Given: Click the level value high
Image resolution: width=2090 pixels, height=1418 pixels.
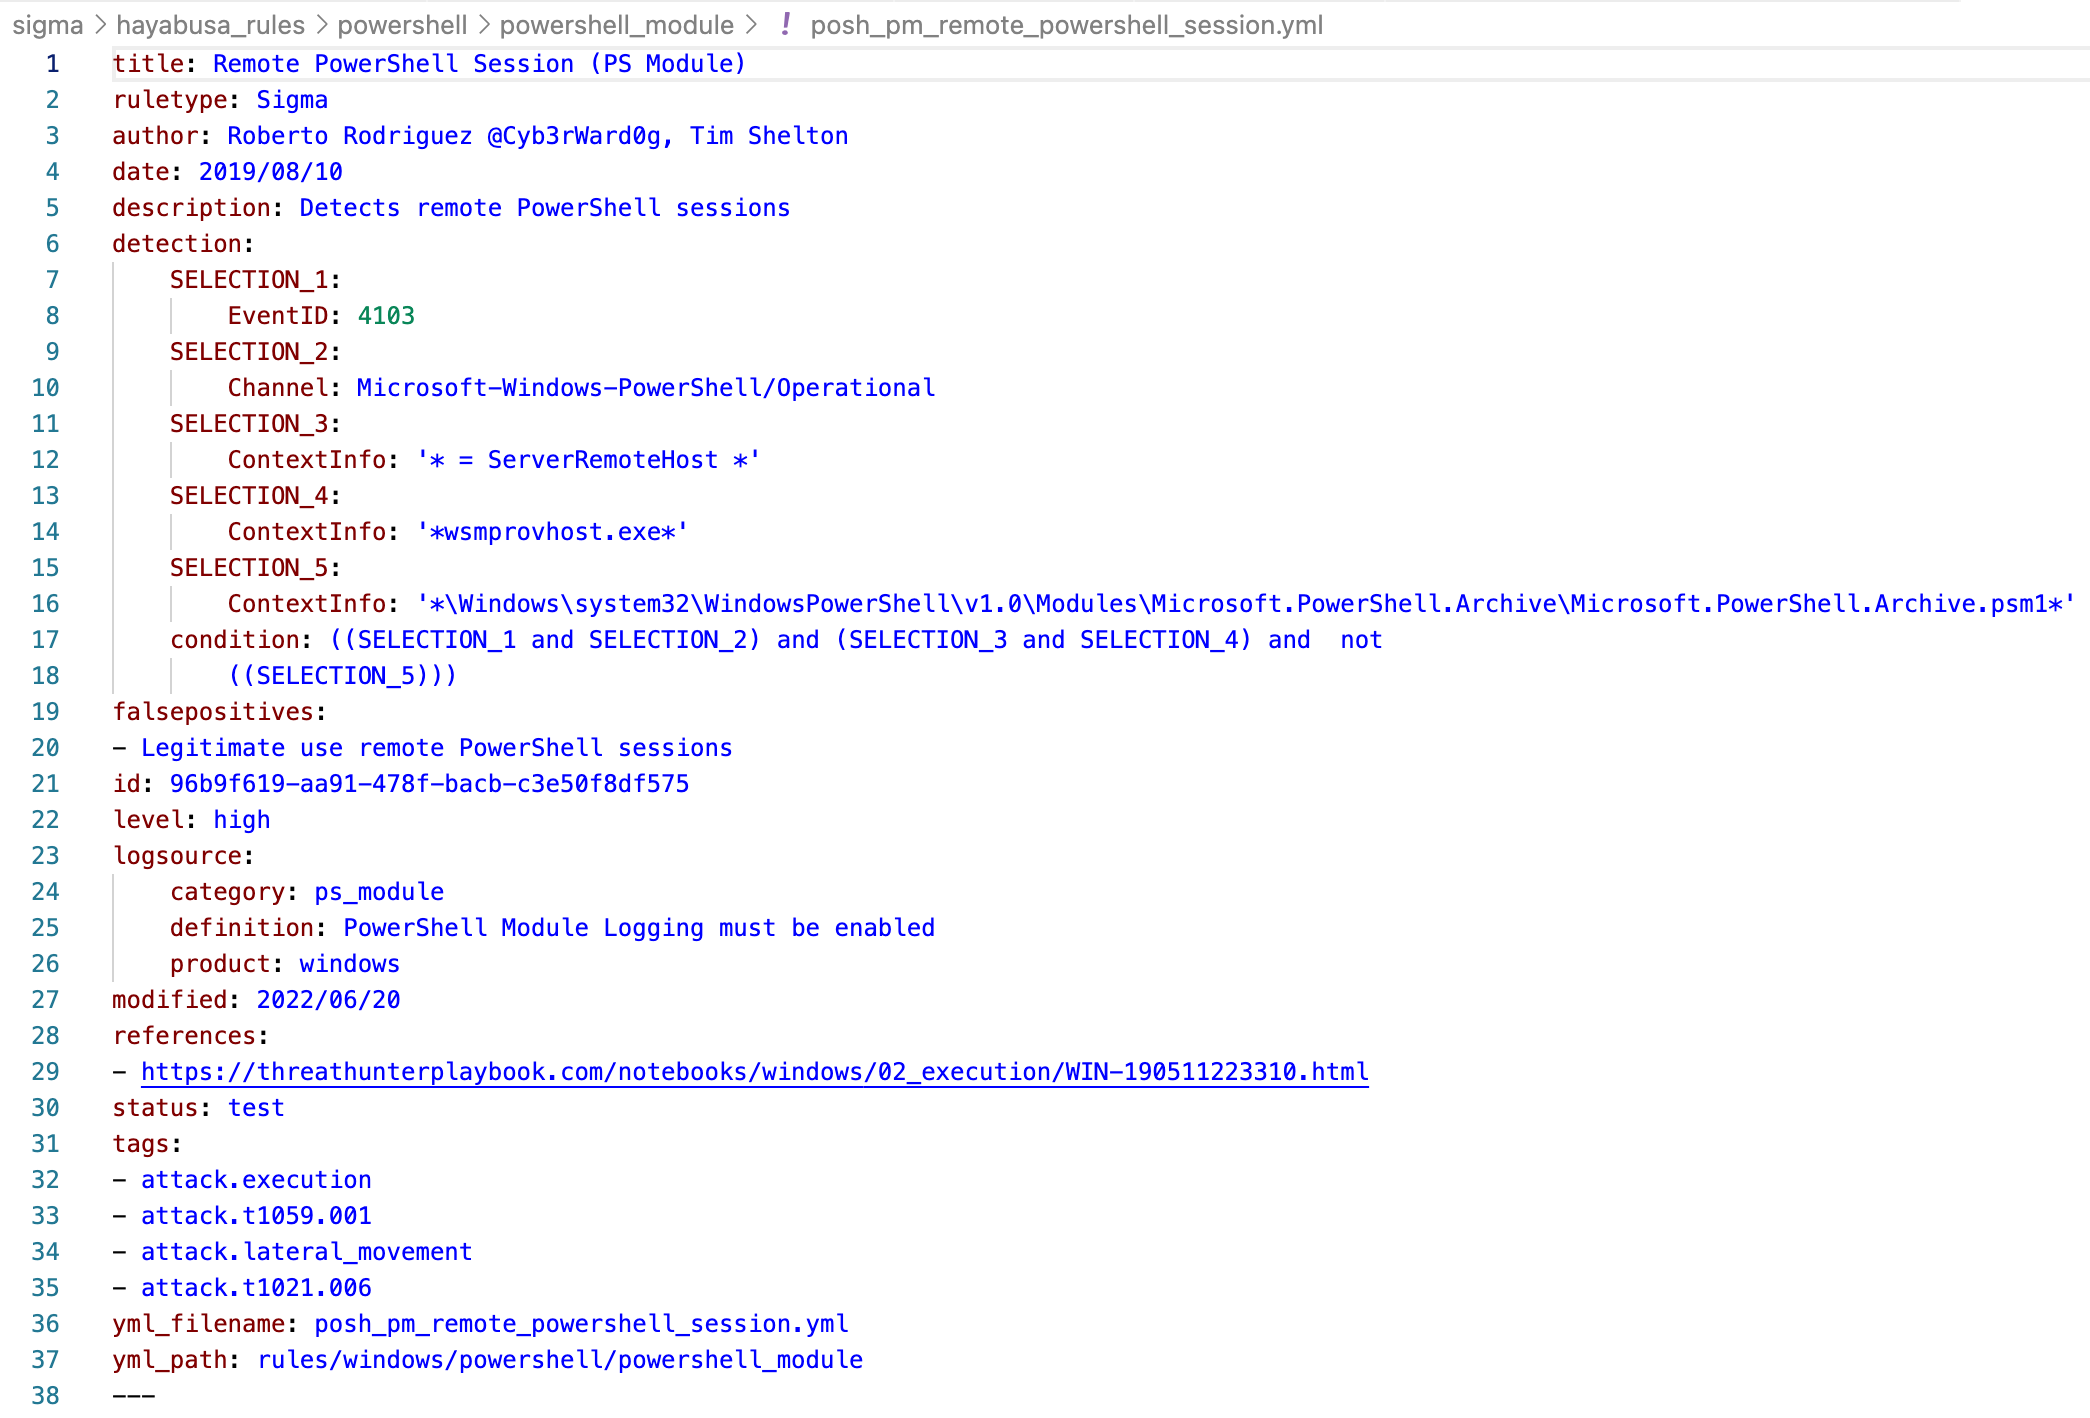Looking at the screenshot, I should point(240,819).
